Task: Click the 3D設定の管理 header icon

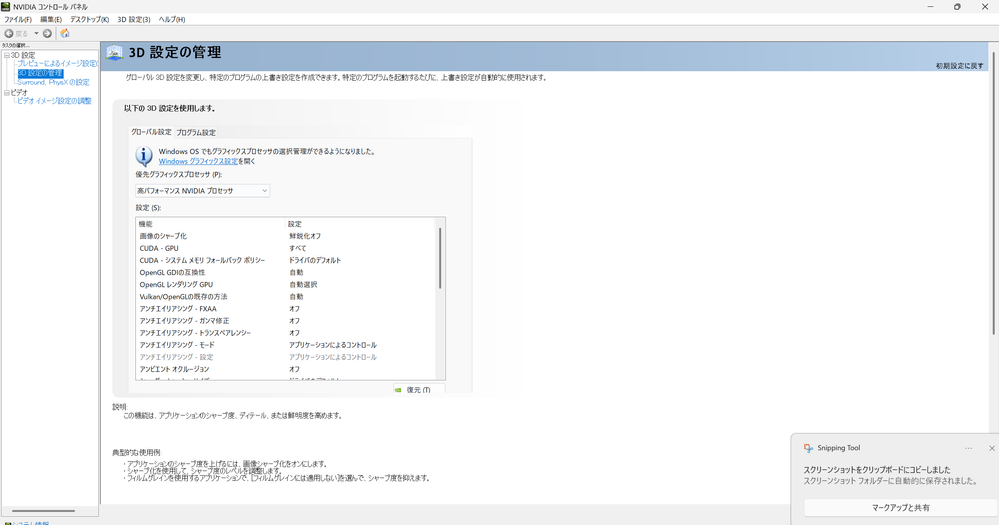Action: (x=115, y=52)
